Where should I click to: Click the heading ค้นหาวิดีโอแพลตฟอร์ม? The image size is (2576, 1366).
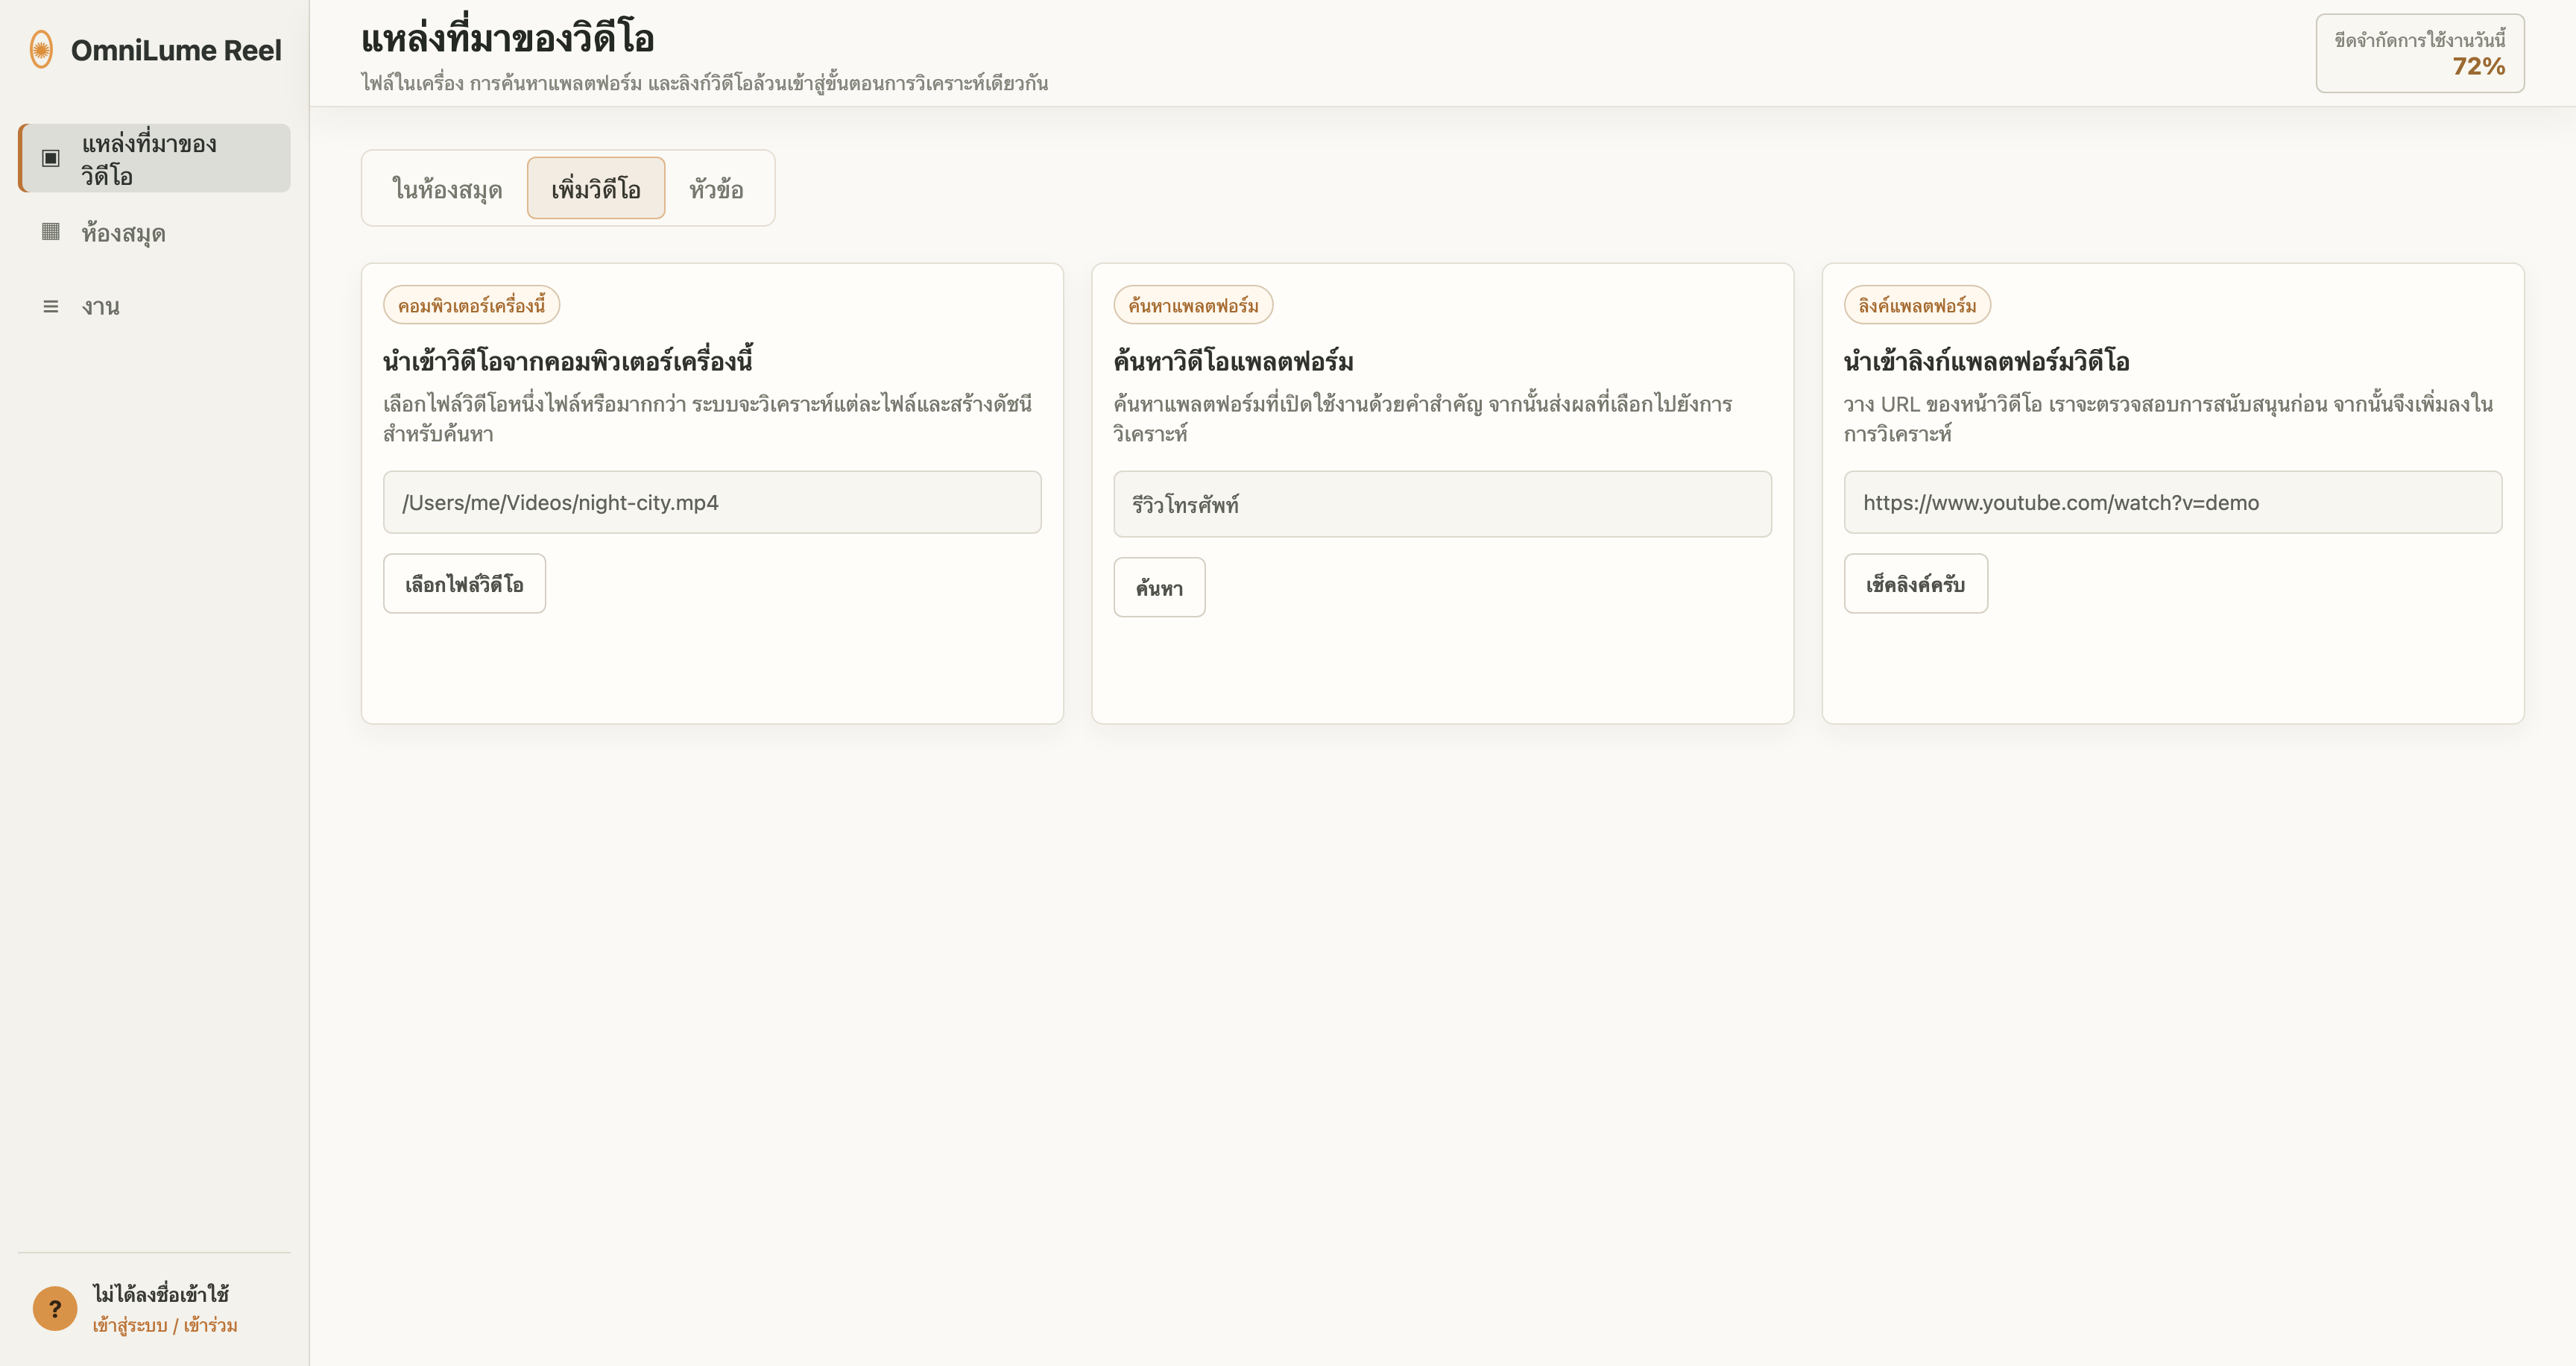click(x=1233, y=360)
